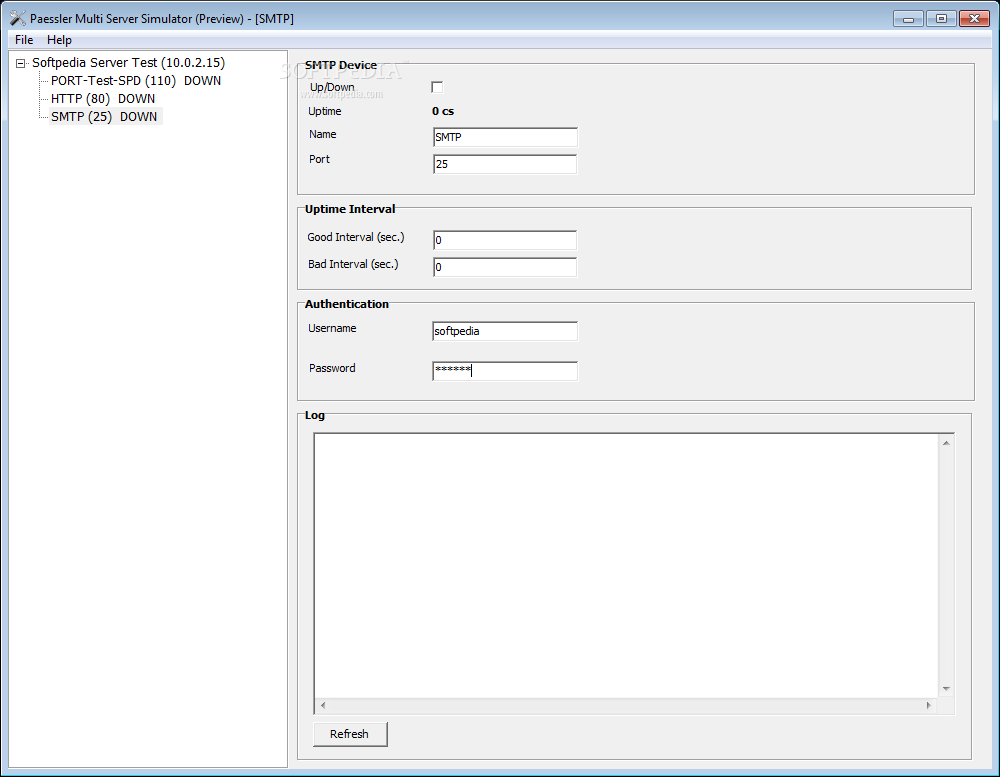Click the application icon in title bar
This screenshot has height=777, width=1000.
point(18,18)
